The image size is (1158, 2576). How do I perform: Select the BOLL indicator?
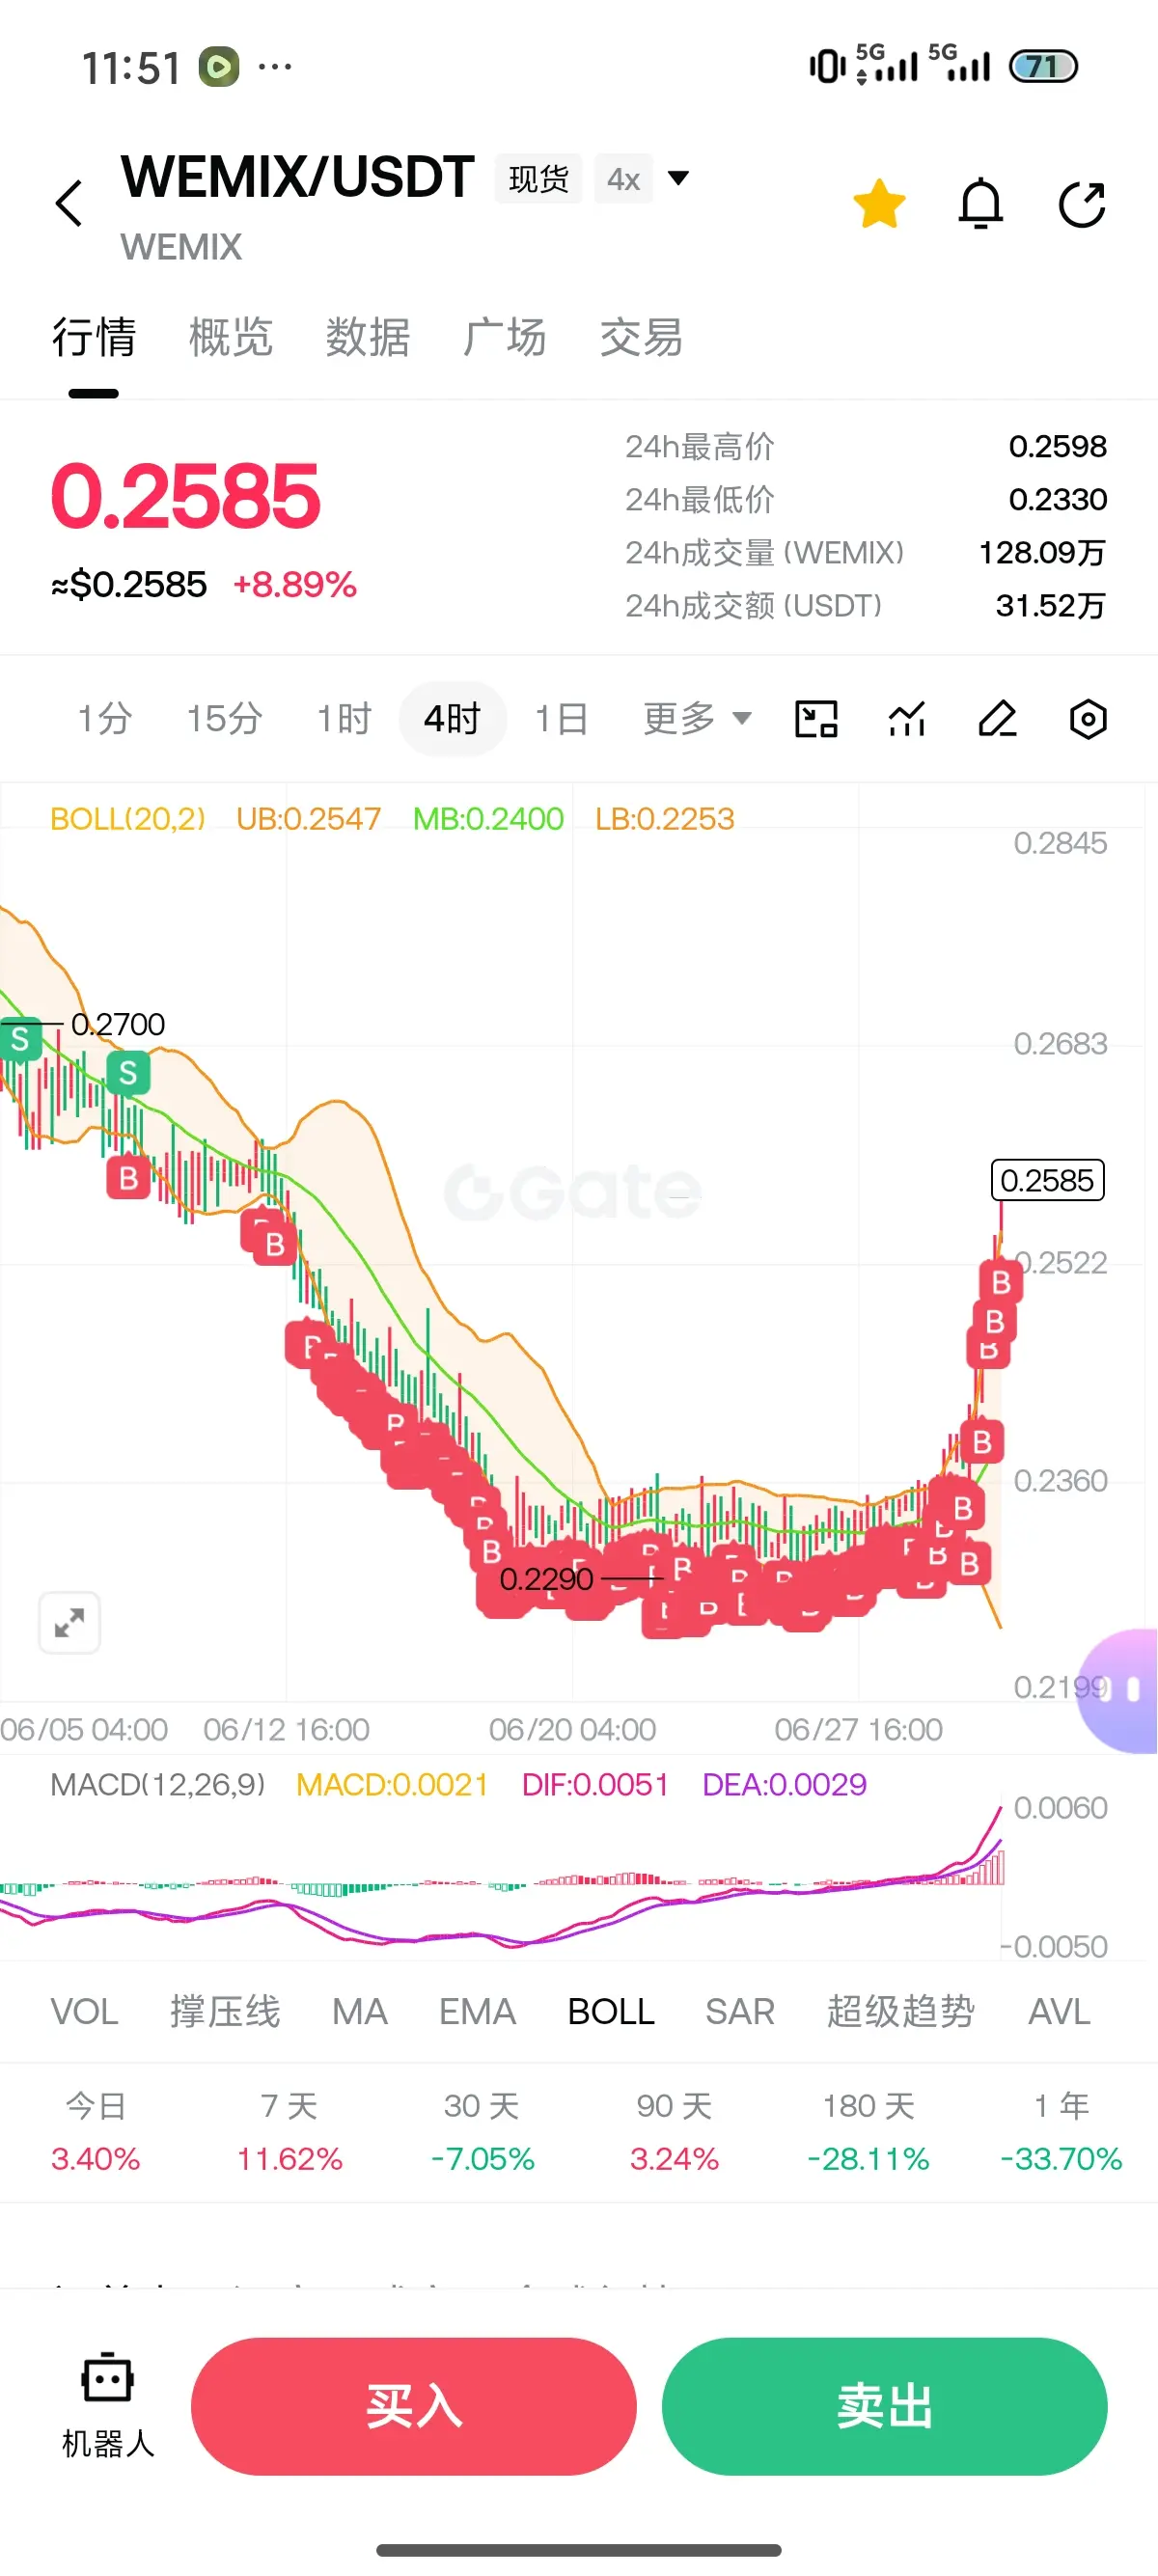pyautogui.click(x=611, y=2011)
